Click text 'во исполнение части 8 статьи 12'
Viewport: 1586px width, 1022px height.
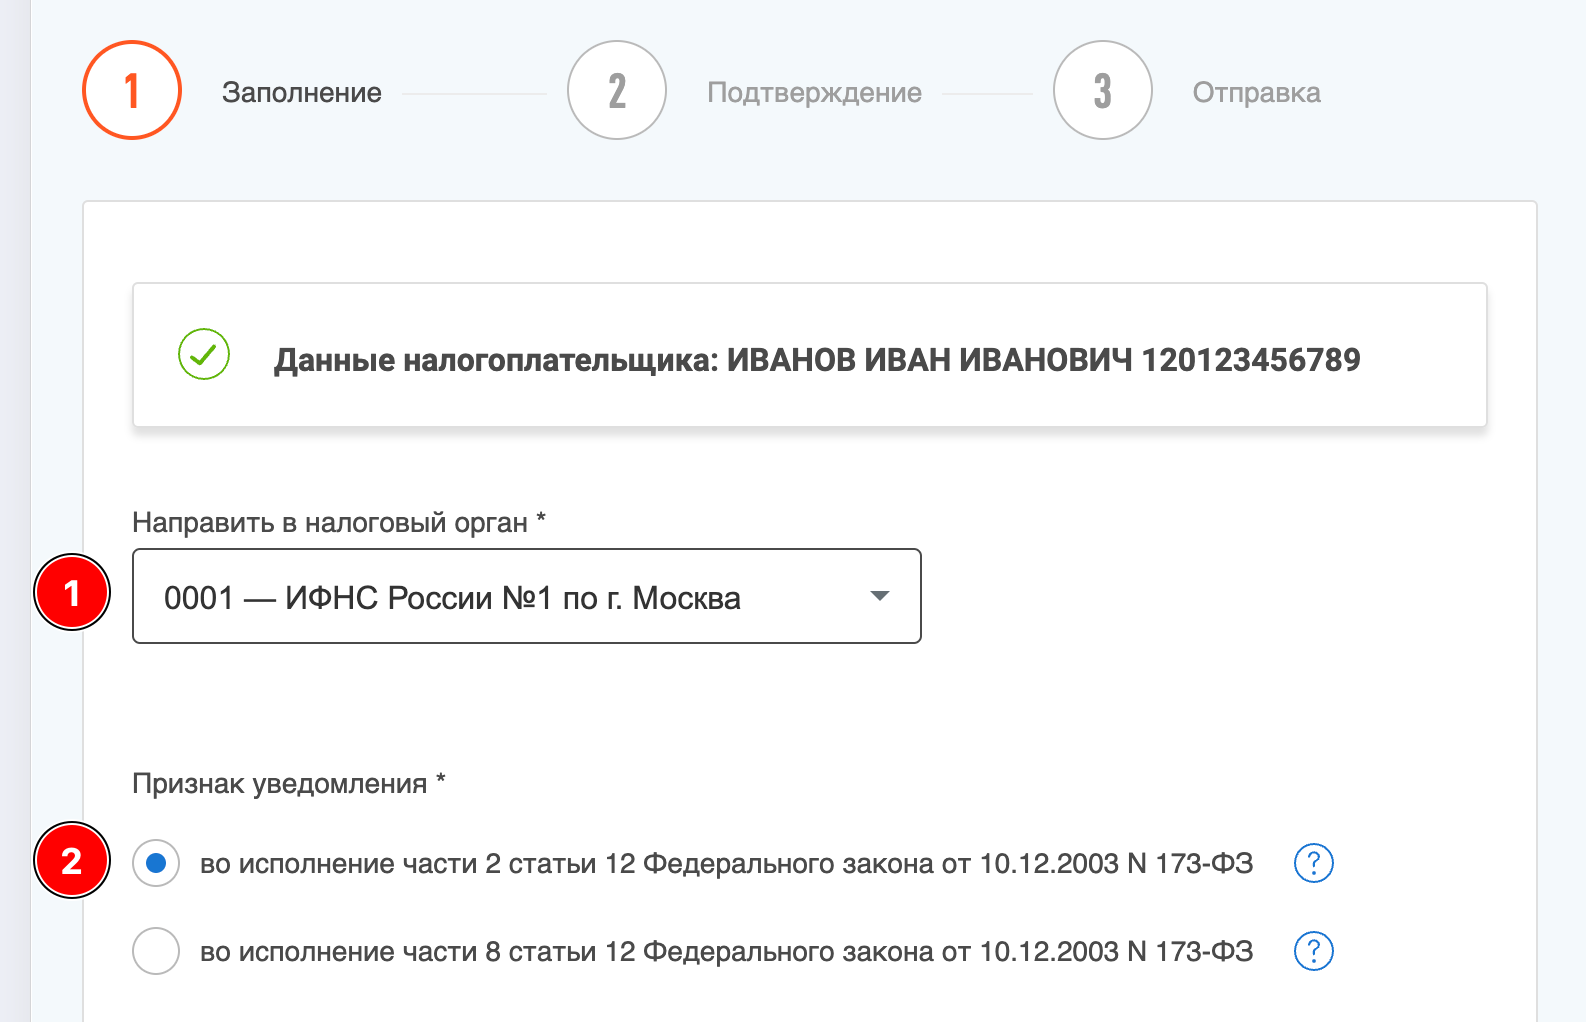pyautogui.click(x=418, y=952)
